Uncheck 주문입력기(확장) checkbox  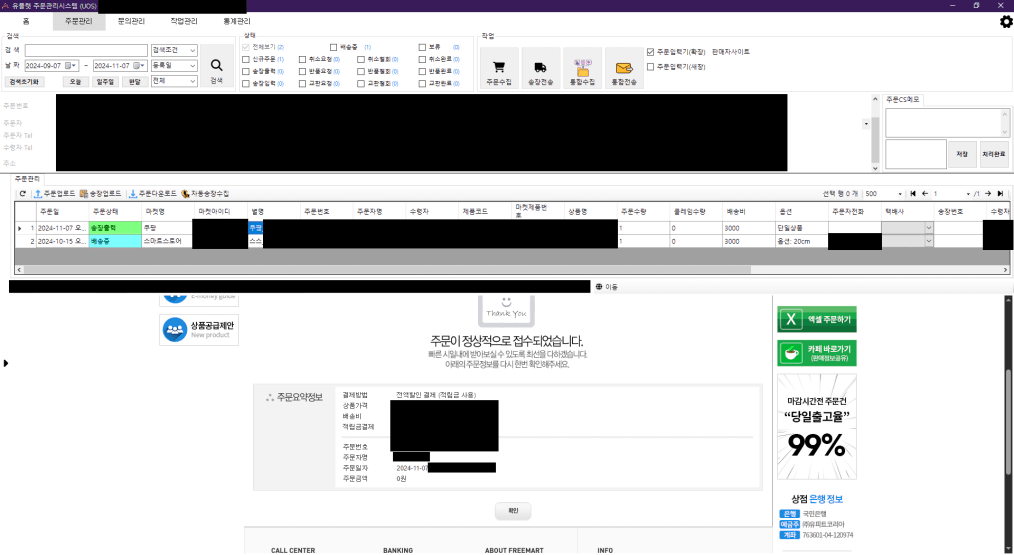651,52
